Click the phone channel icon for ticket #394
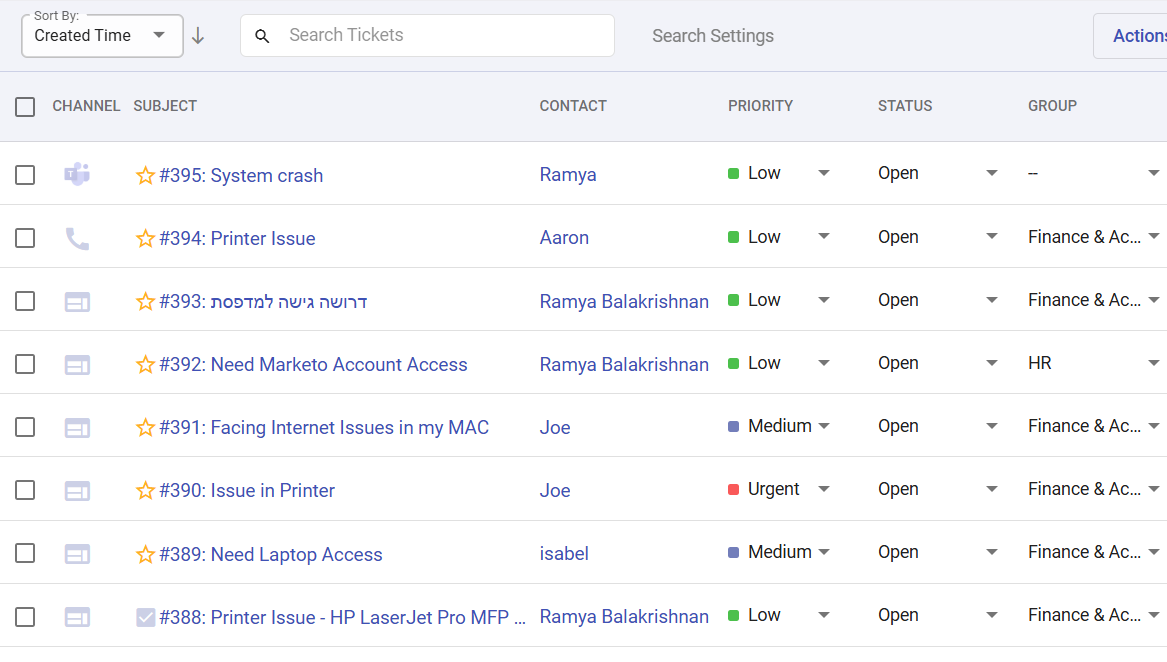Viewport: 1167px width, 662px height. pos(77,237)
